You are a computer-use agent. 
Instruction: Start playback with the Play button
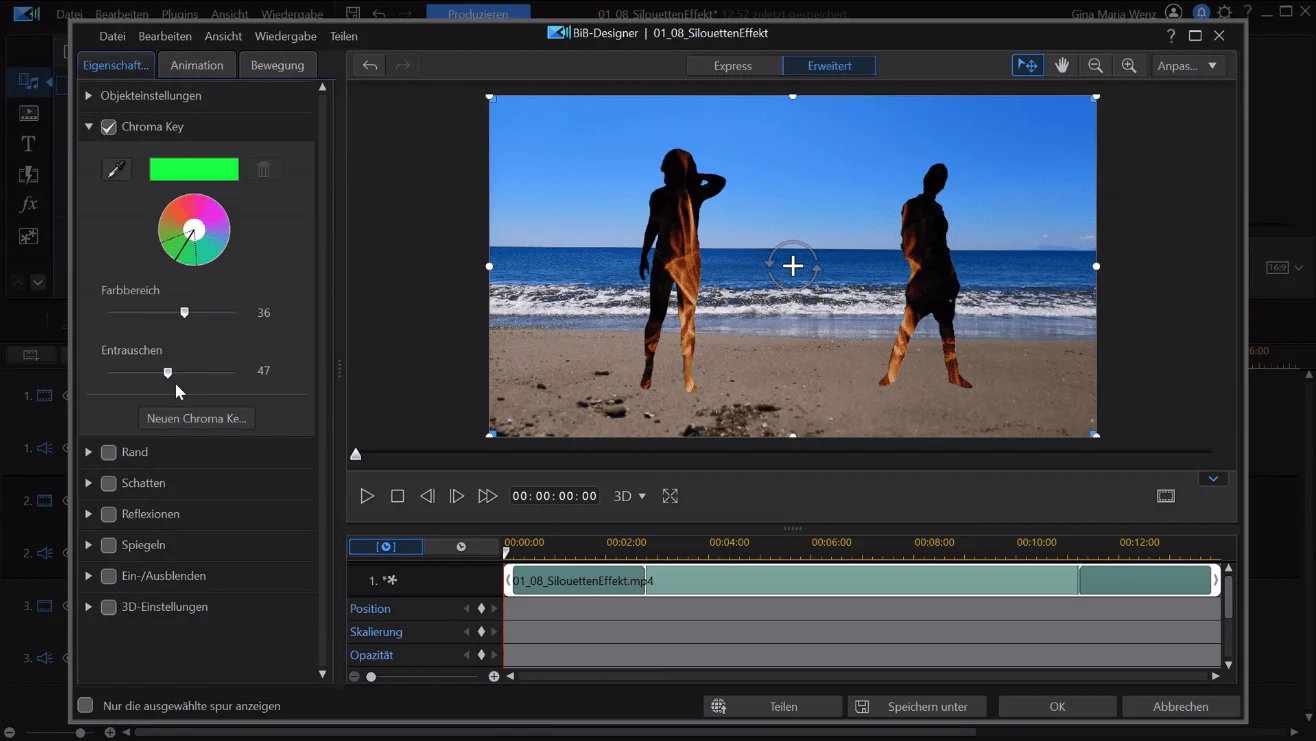(x=367, y=496)
